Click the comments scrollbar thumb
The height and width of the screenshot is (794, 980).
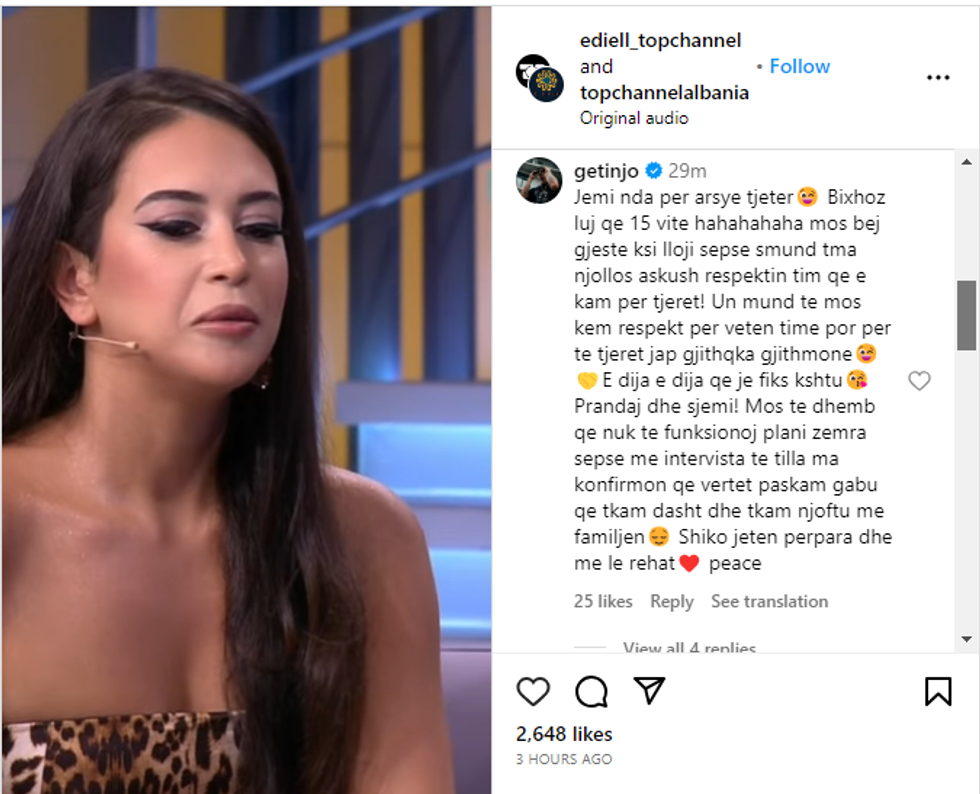coord(966,315)
